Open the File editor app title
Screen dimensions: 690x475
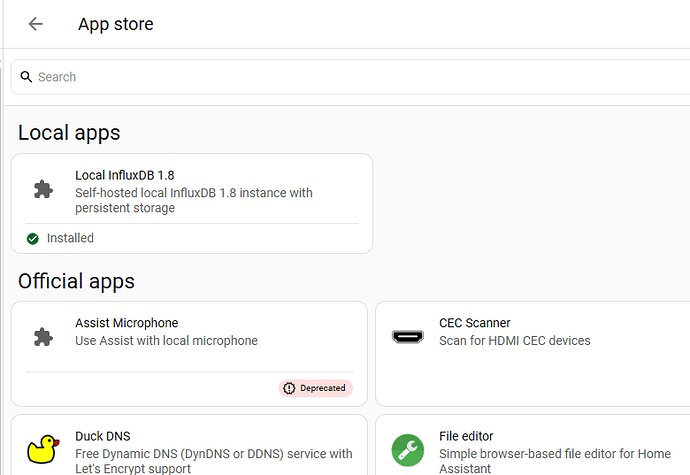(x=466, y=436)
